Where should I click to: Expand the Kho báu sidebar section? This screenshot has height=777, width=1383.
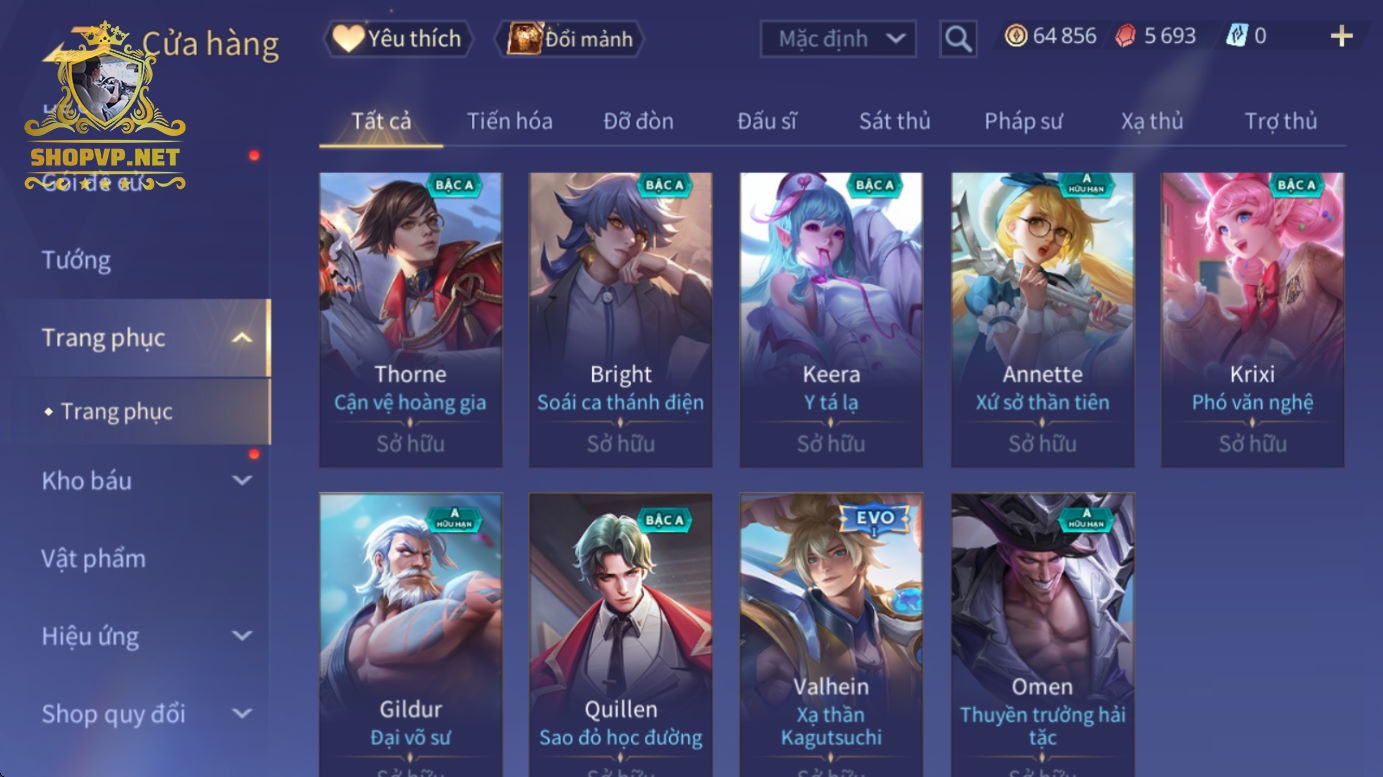point(242,481)
